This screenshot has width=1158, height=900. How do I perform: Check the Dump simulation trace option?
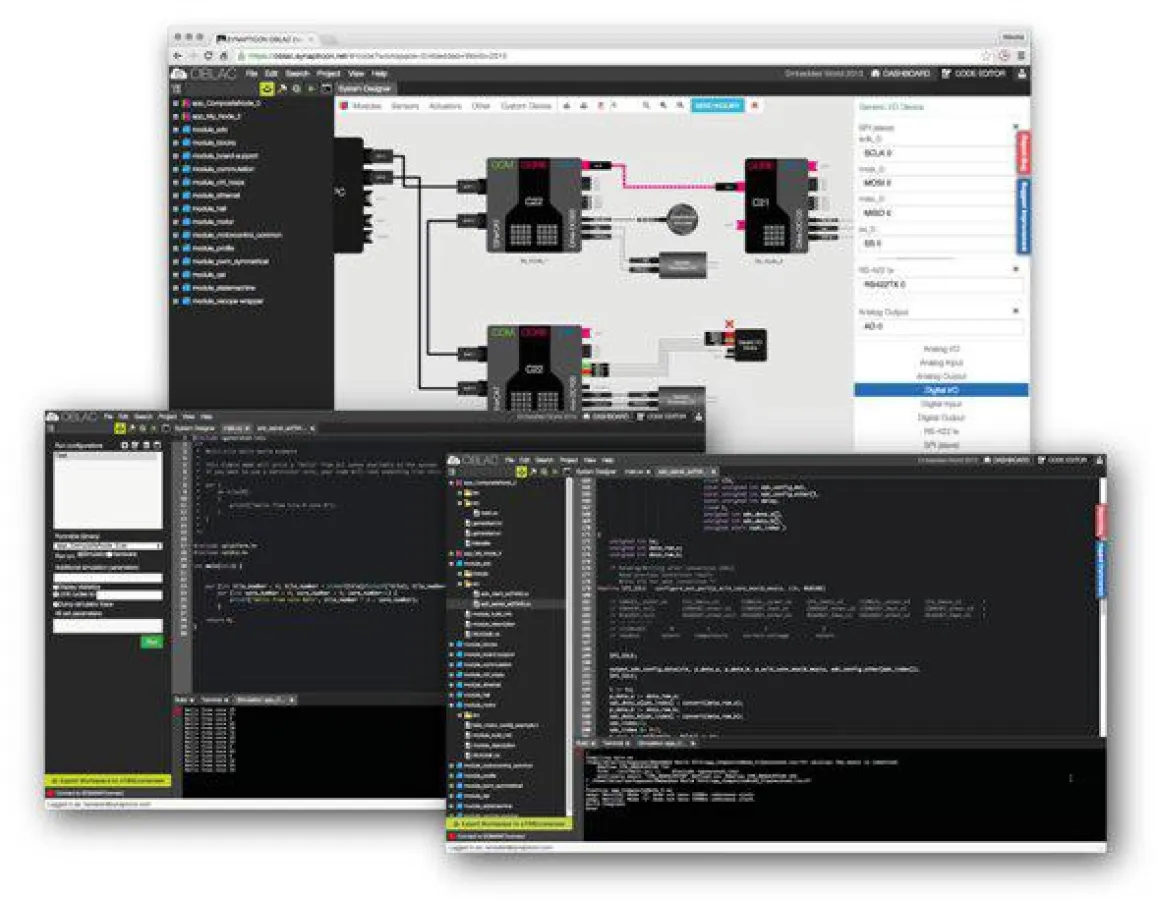55,604
